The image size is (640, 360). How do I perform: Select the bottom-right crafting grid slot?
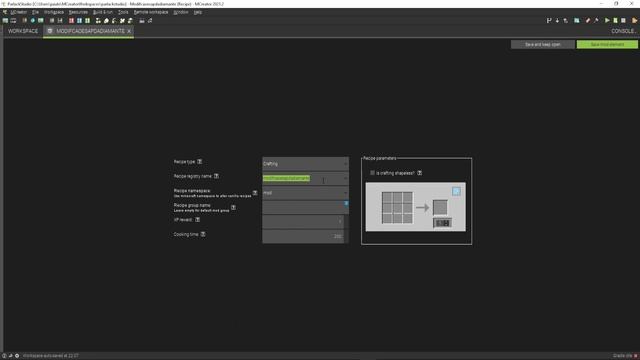click(x=407, y=218)
